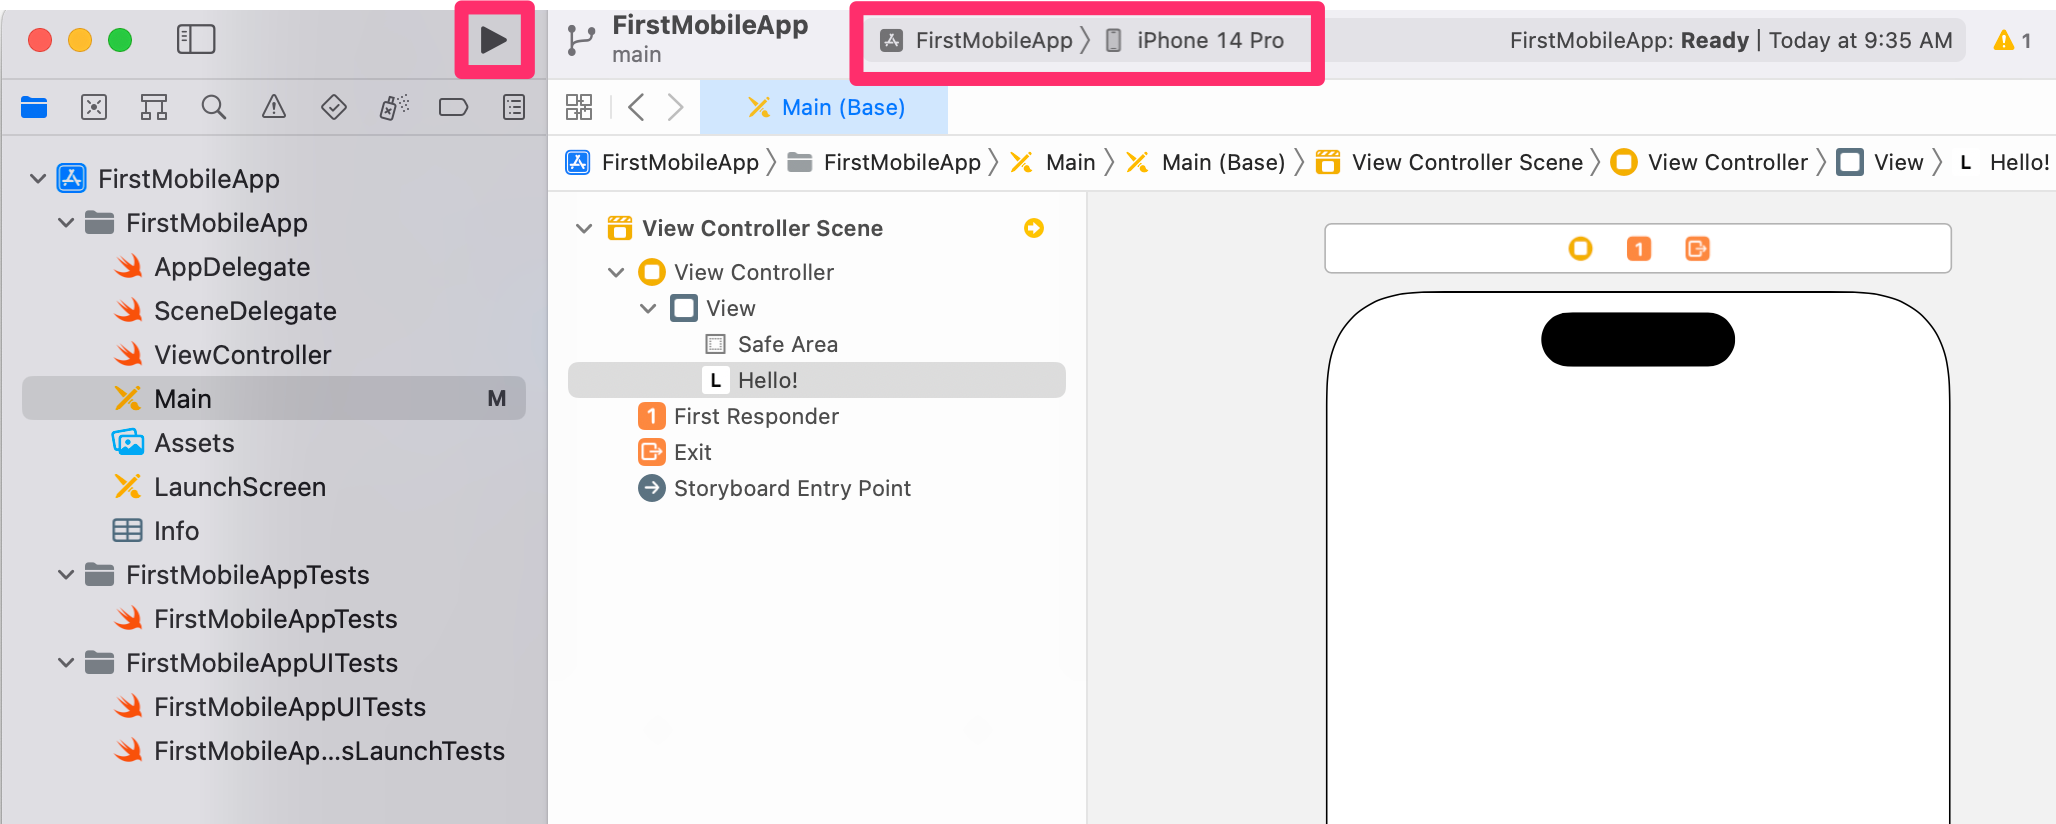Viewport: 2056px width, 824px height.
Task: Open the main branch source control menu
Action: pyautogui.click(x=636, y=54)
